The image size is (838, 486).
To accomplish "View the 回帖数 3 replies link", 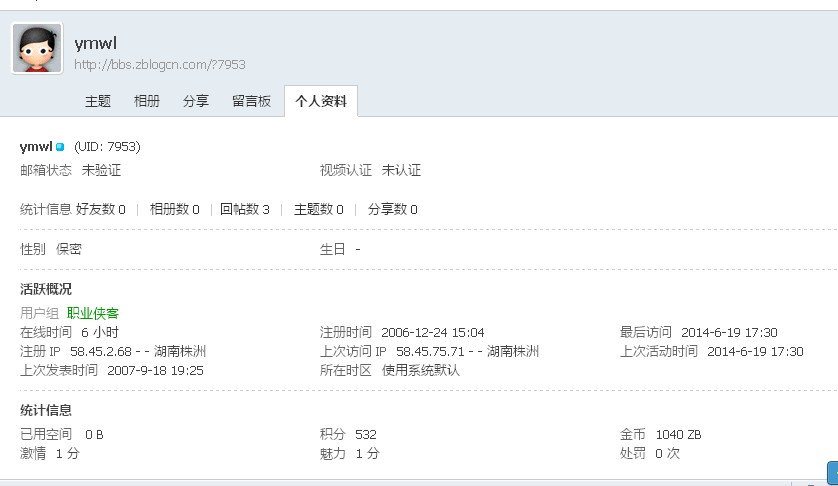I will (x=245, y=209).
